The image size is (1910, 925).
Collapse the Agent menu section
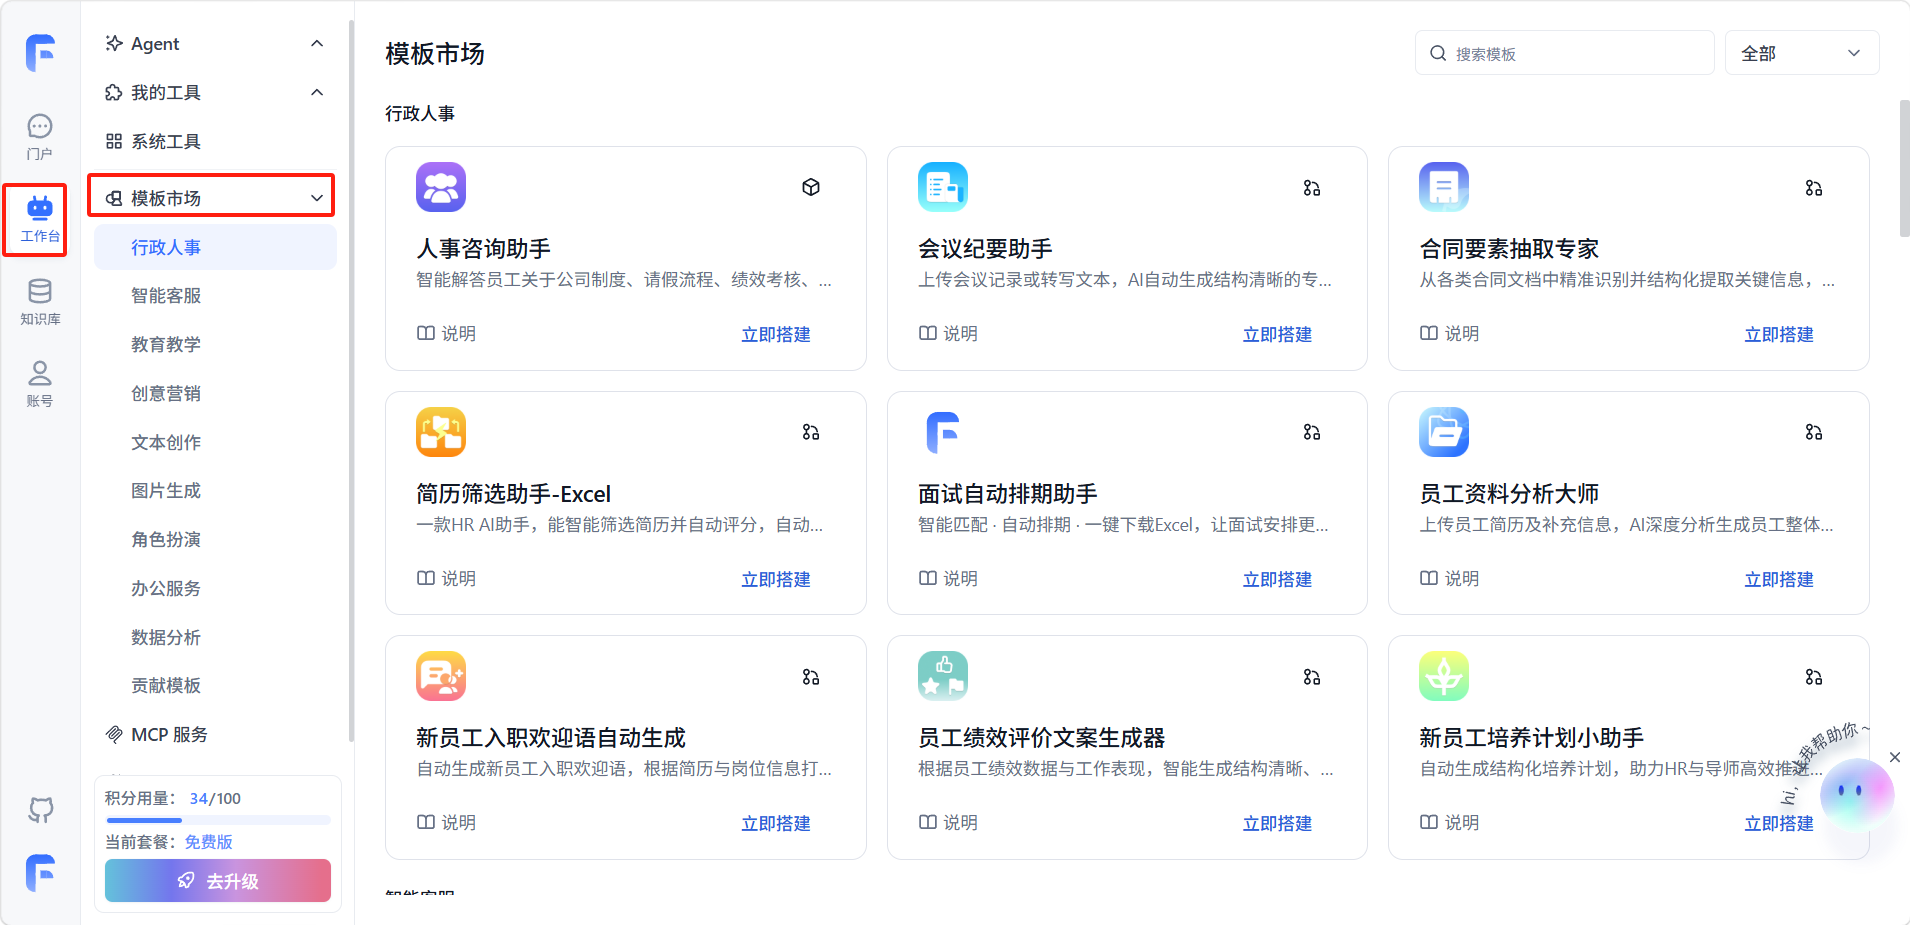317,44
